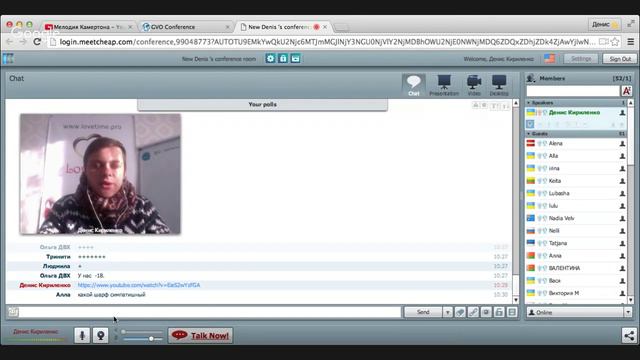Open the YouTube link in chat
The image size is (640, 360).
pos(139,285)
